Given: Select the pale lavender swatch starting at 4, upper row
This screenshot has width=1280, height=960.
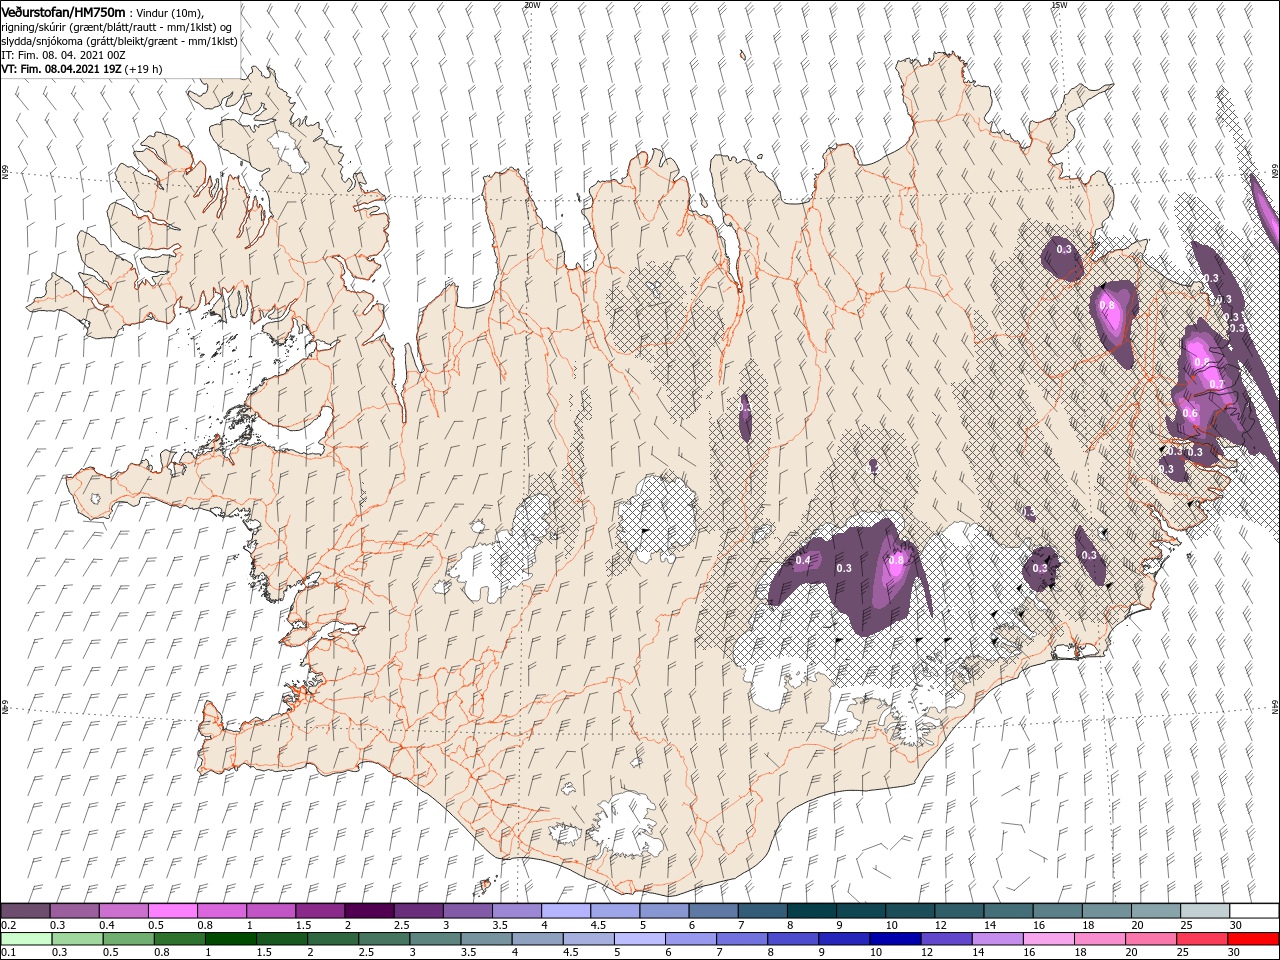Looking at the screenshot, I should [565, 911].
